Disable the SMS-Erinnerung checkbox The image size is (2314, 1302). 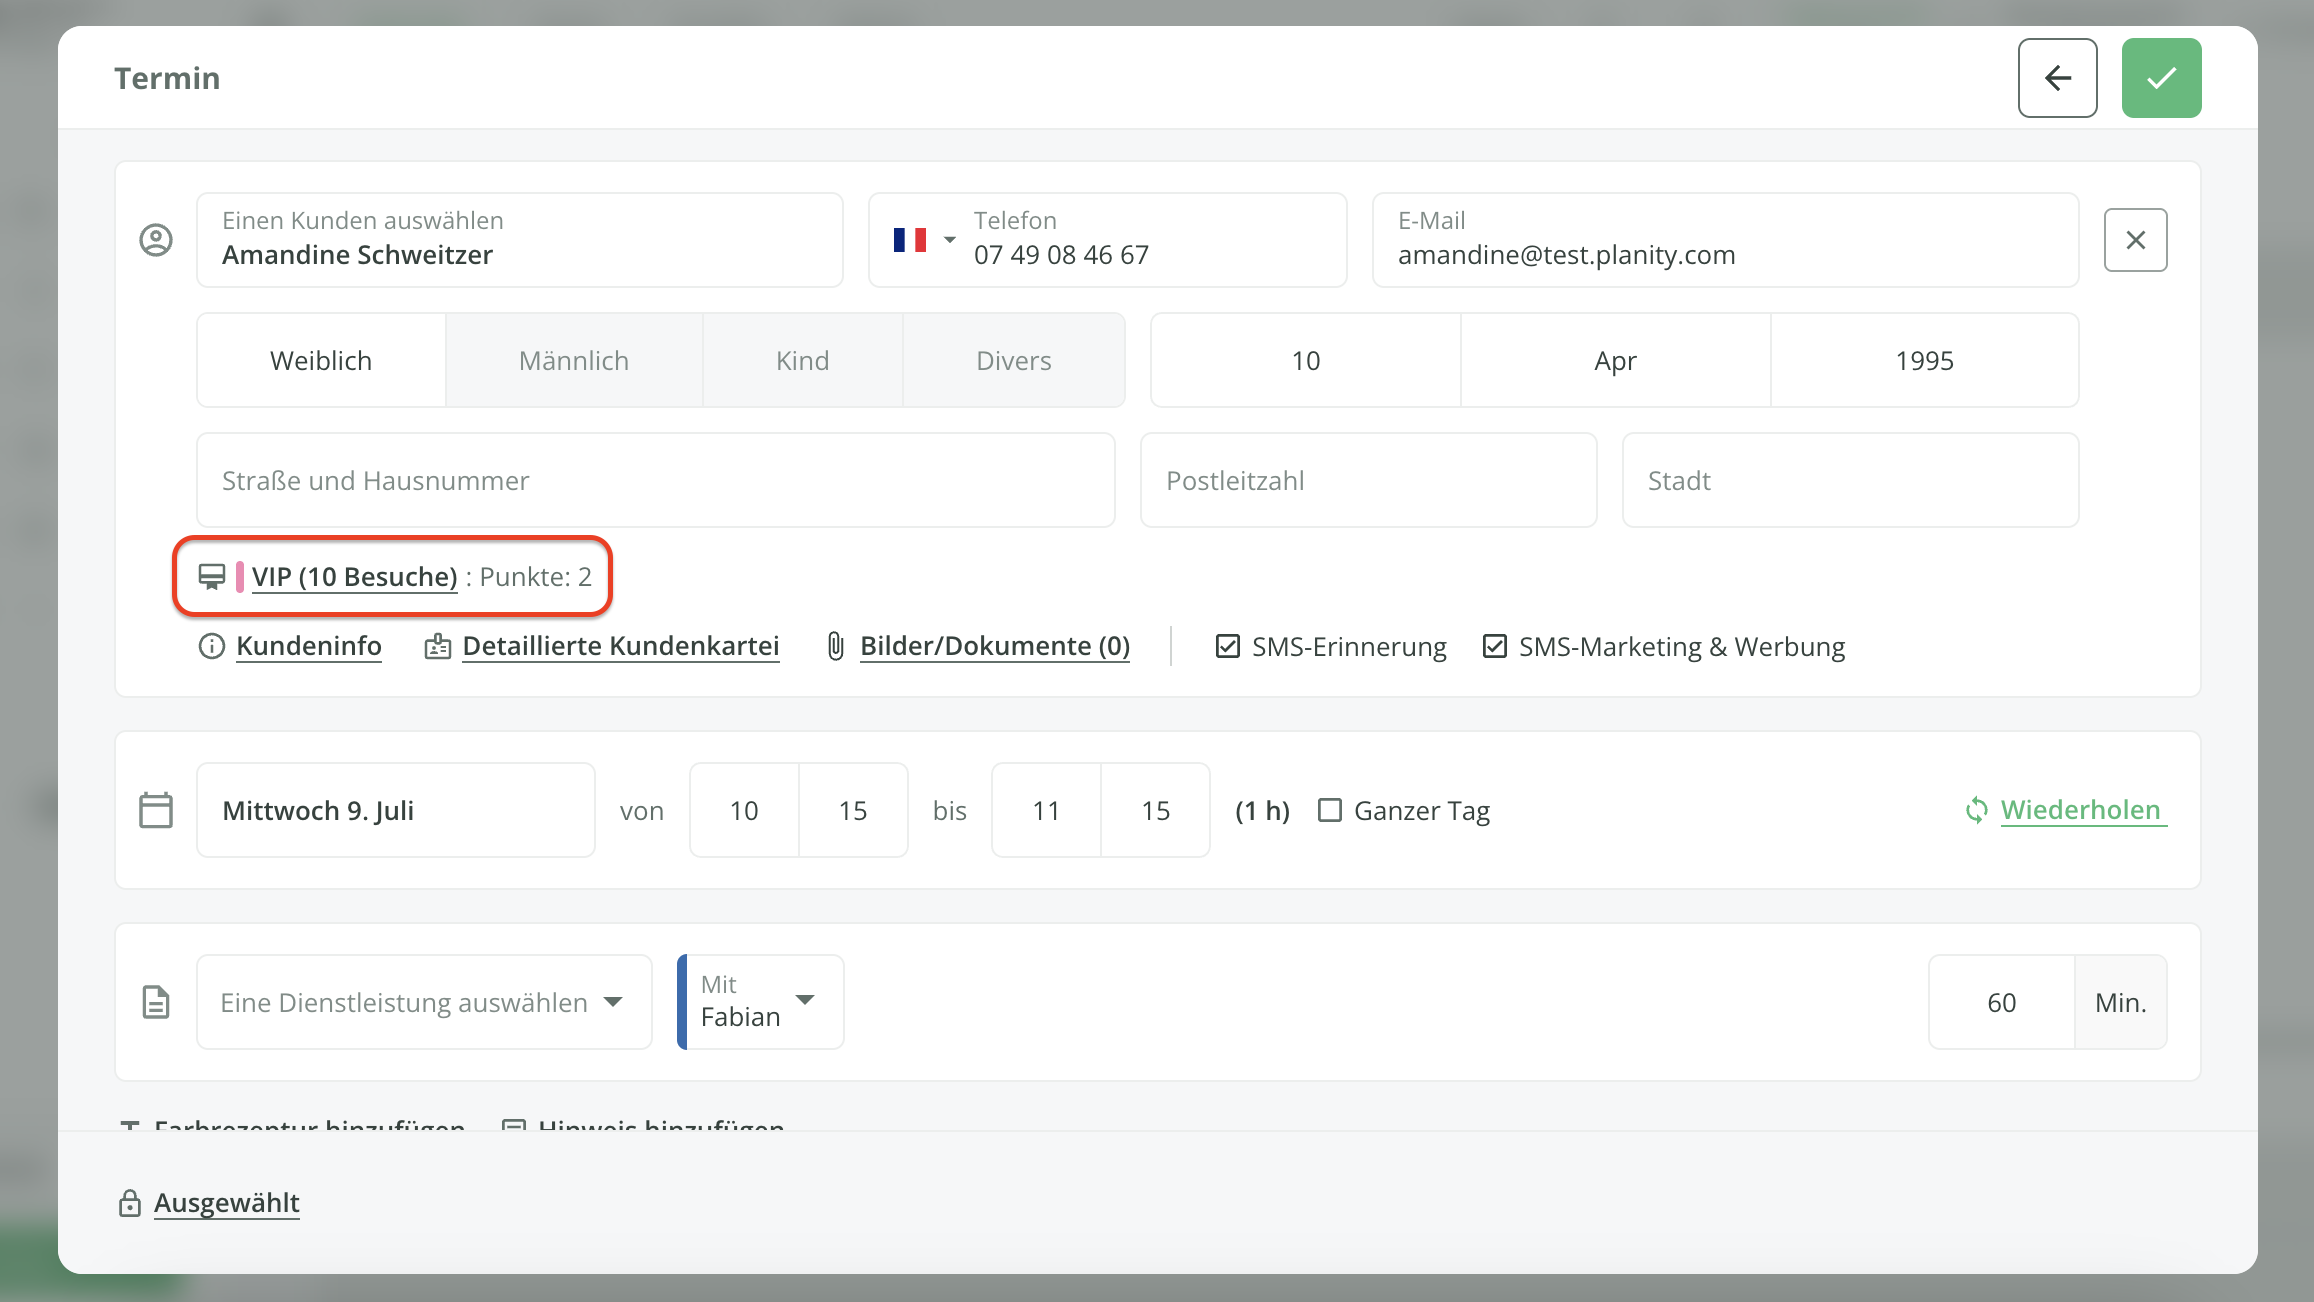click(x=1227, y=646)
